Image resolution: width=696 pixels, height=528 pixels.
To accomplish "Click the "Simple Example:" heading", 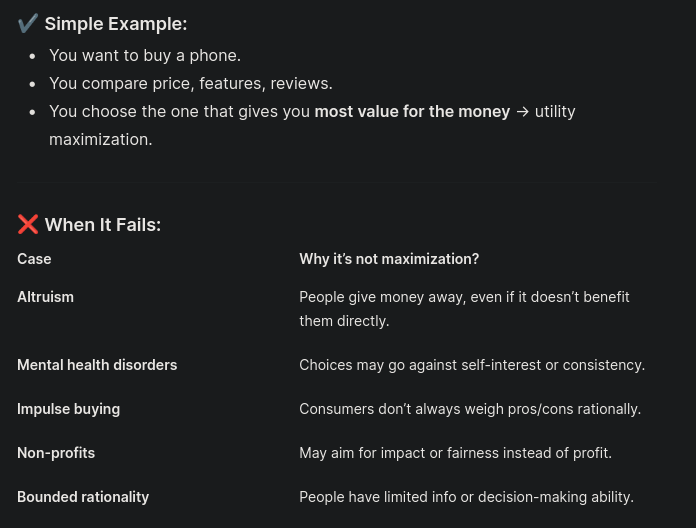I will (x=115, y=24).
